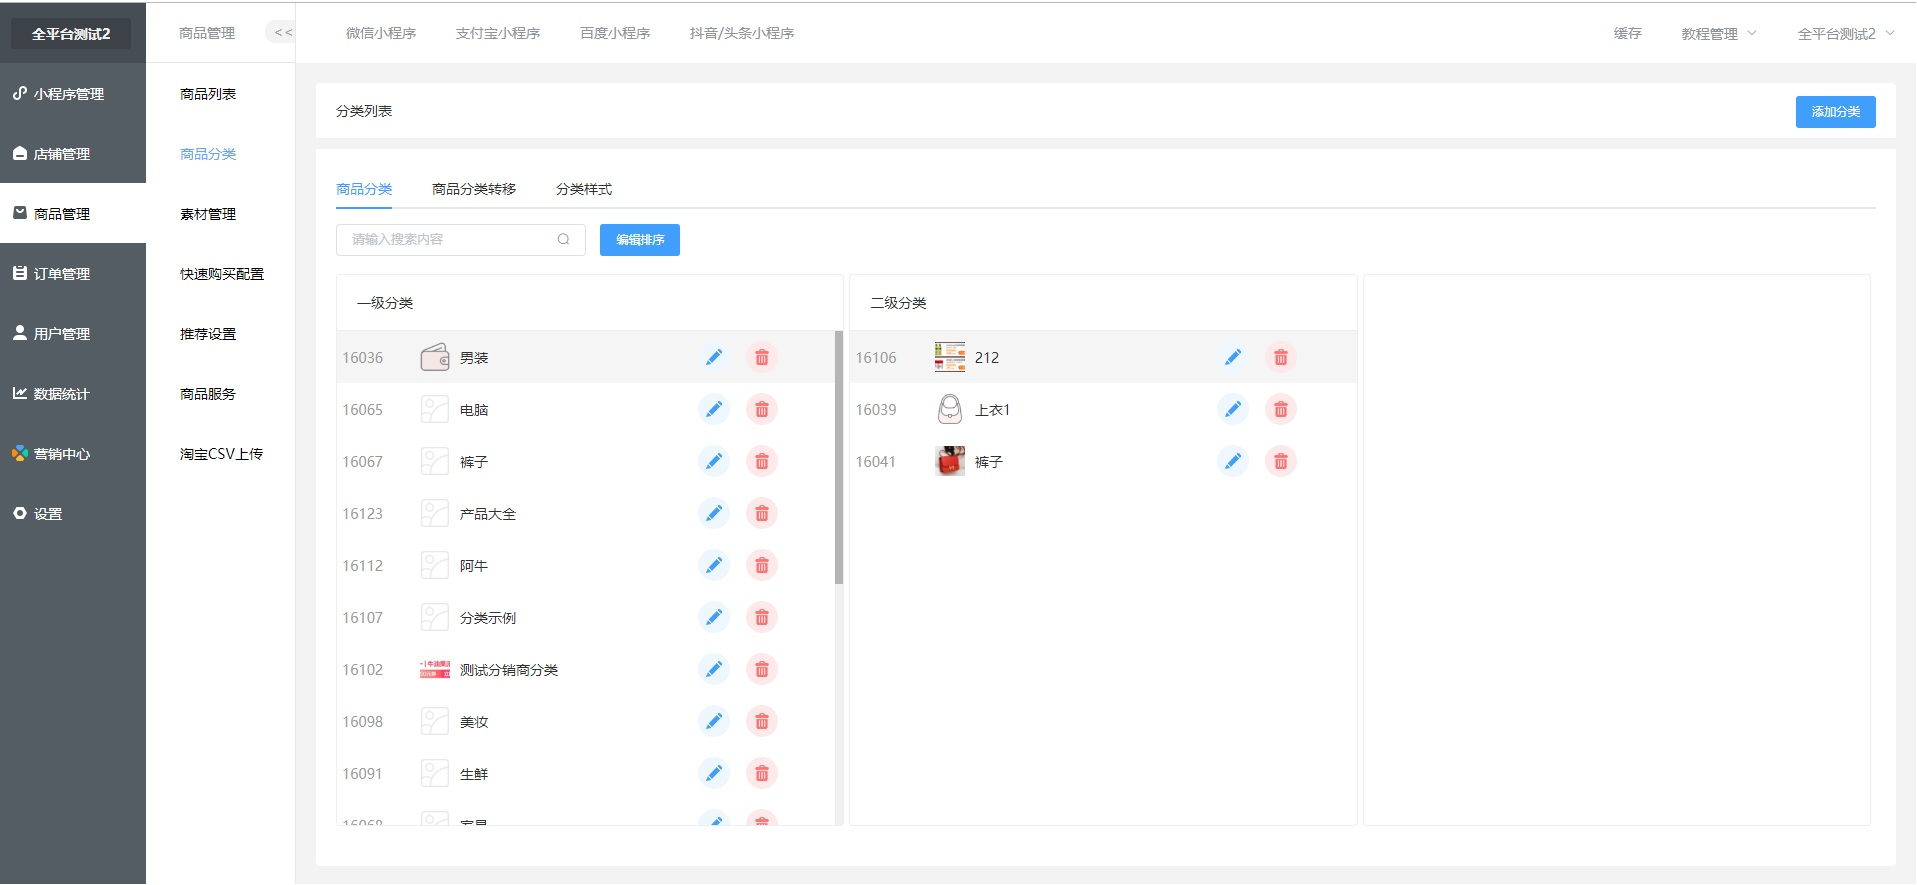Edit the 生鲜 category
Screen dimensions: 1917x885
pos(714,773)
